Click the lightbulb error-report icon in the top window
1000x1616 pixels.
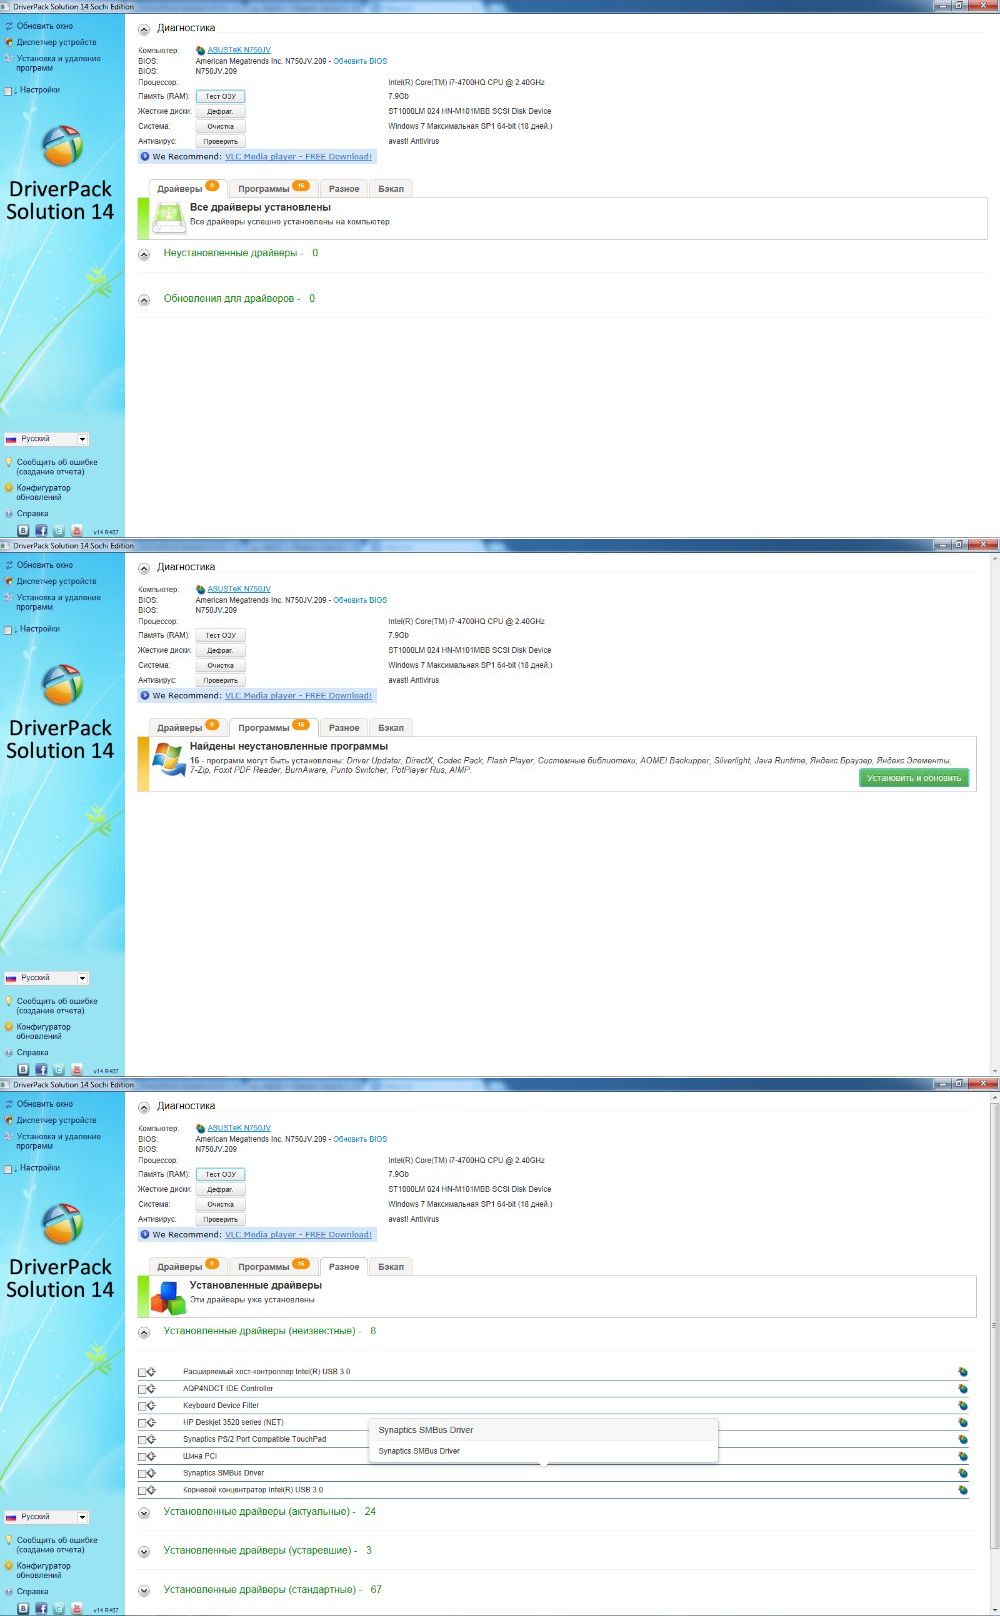(x=9, y=463)
